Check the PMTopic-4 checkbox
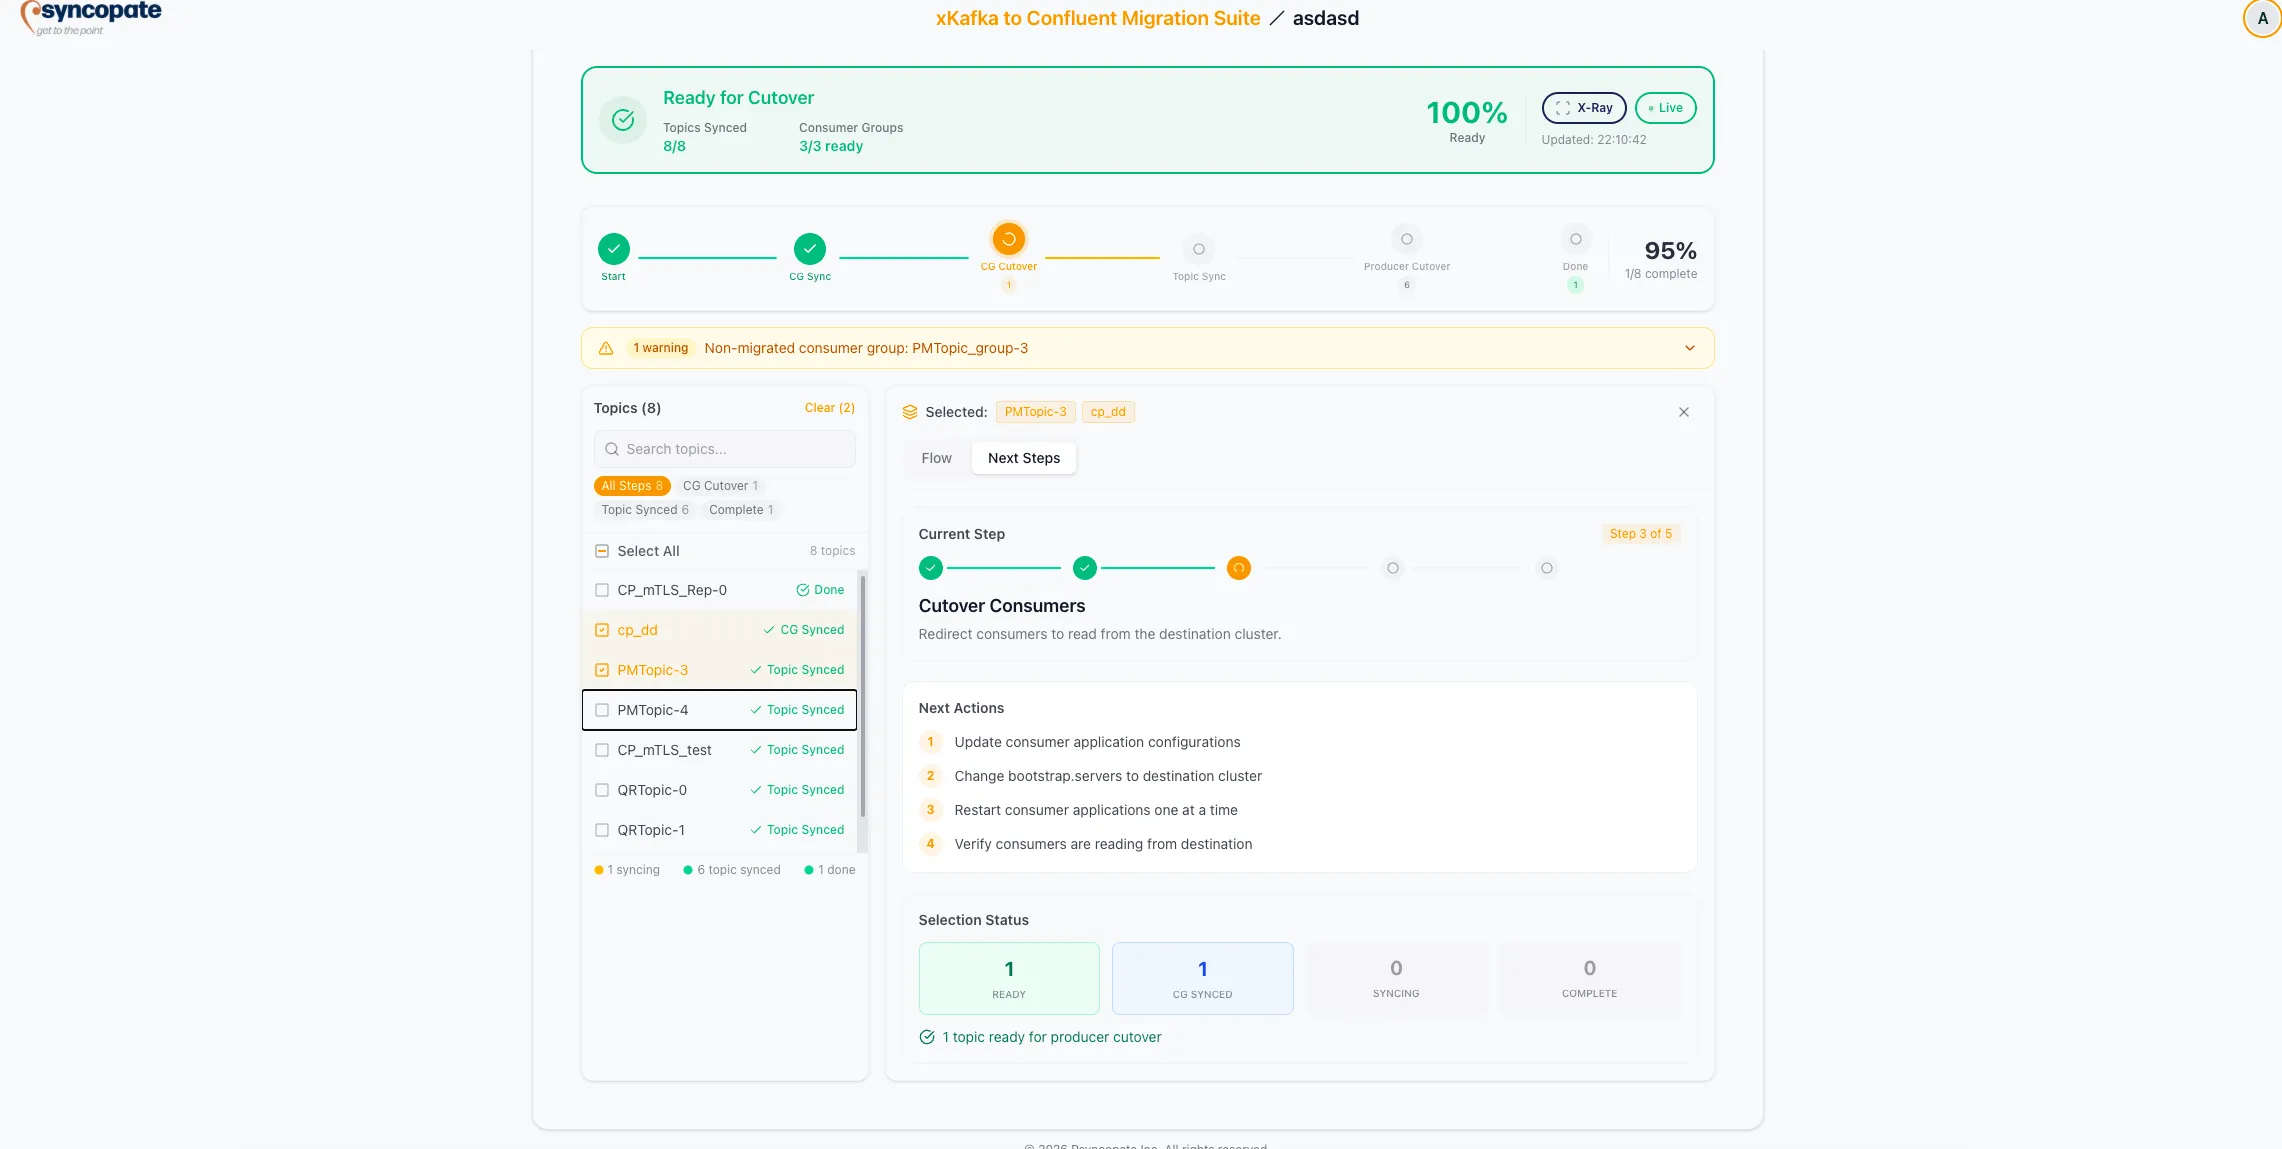Viewport: 2282px width, 1149px height. (602, 710)
